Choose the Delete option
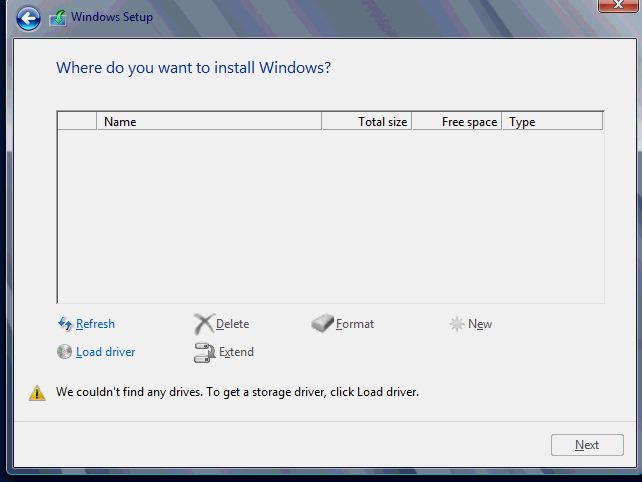Screen dimensions: 642x482 coord(232,324)
